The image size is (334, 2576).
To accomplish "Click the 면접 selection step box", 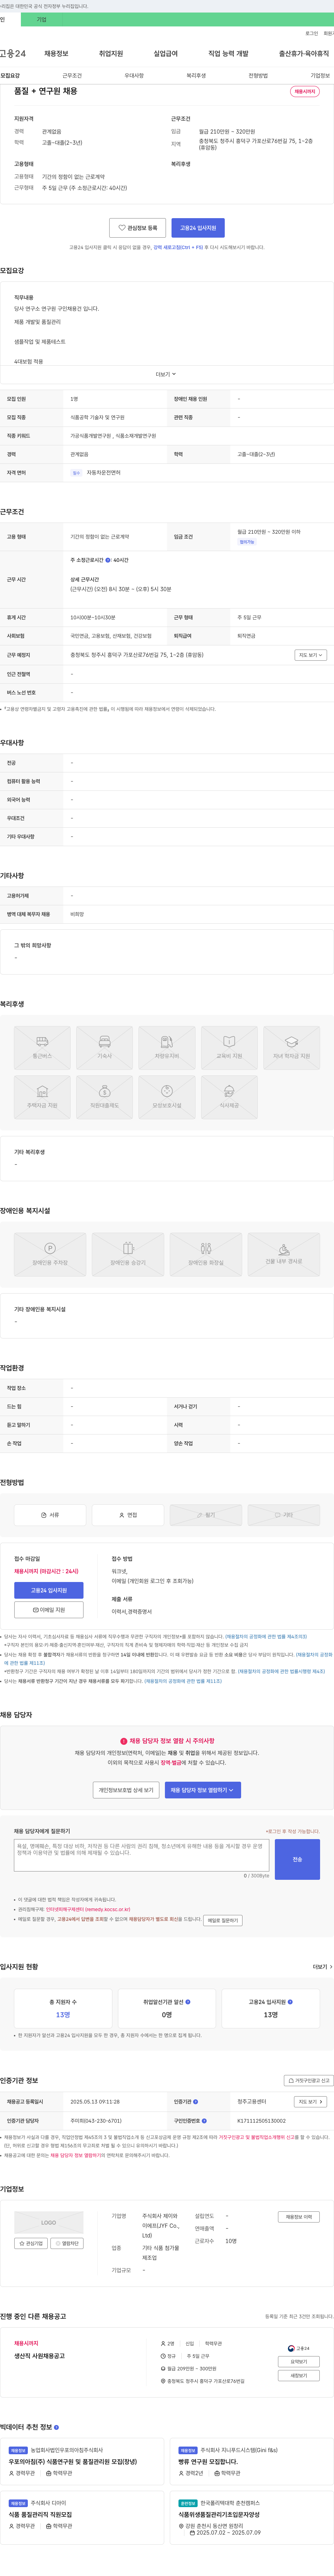I will (x=128, y=1515).
